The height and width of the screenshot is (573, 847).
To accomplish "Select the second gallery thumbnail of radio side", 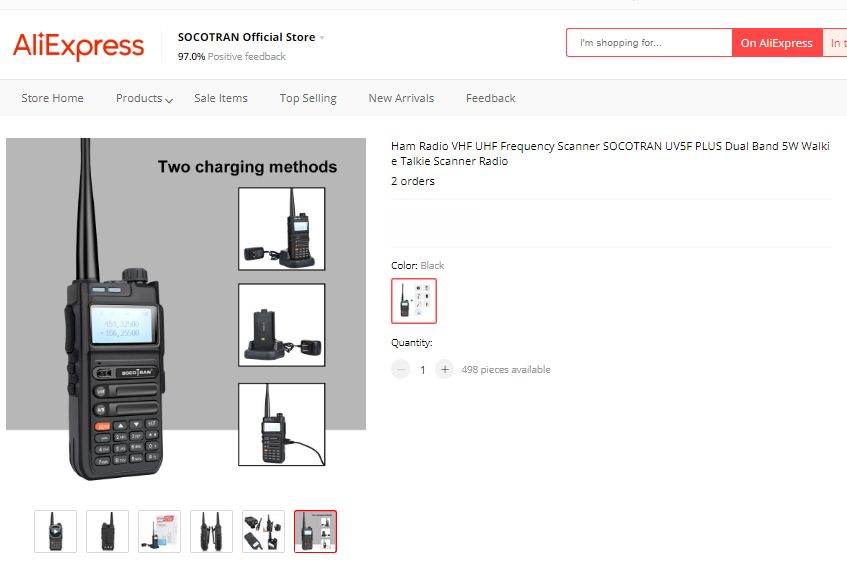I will [107, 531].
